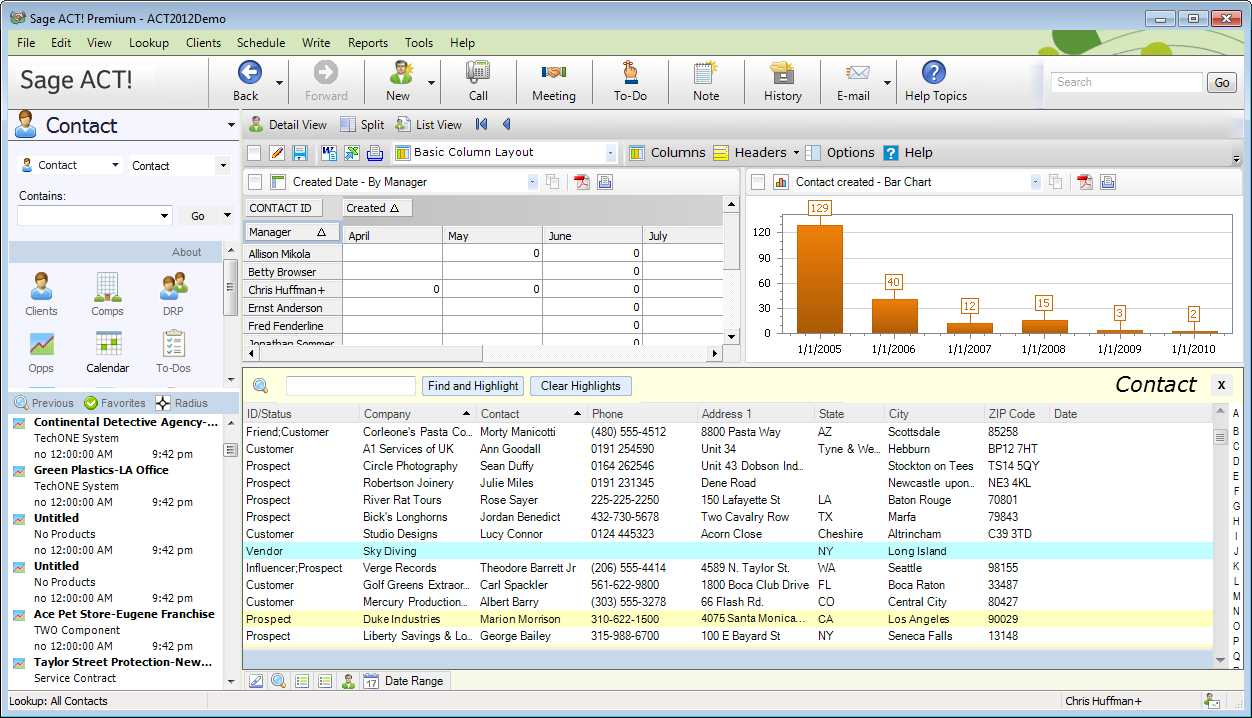Click Go next to the top Search box
The image size is (1252, 718).
[x=1222, y=83]
